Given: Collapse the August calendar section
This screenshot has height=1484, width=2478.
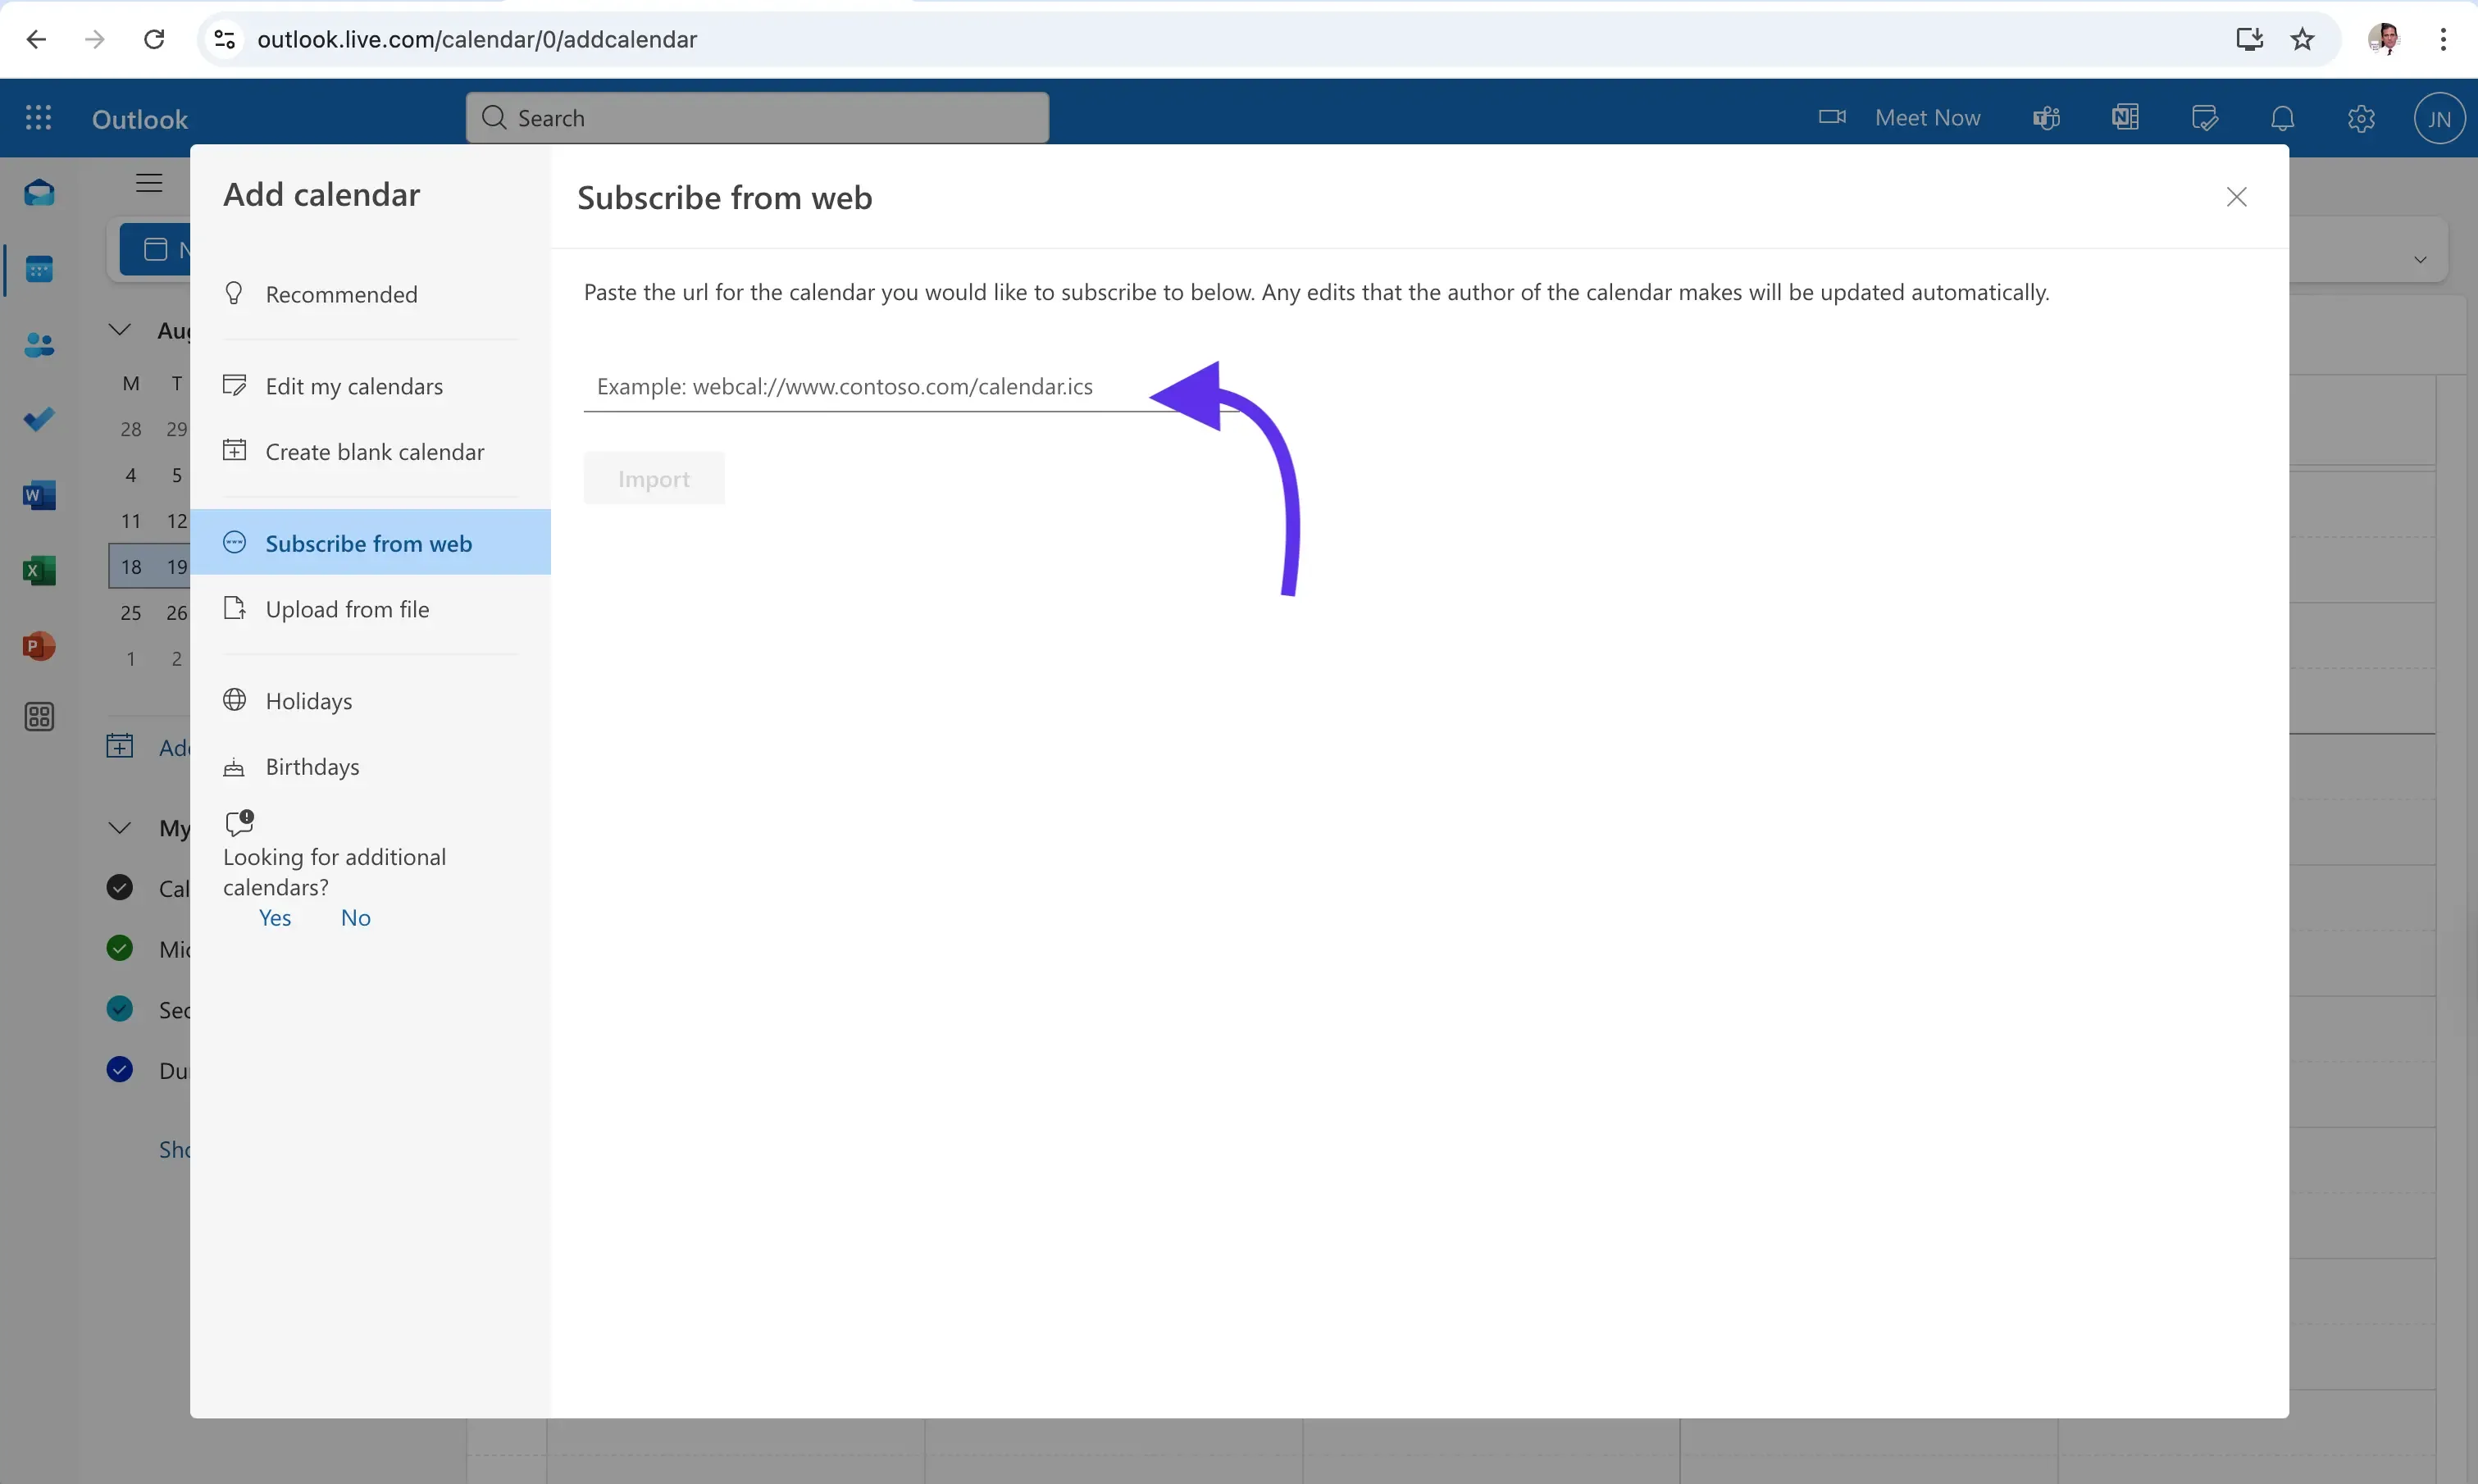Looking at the screenshot, I should [x=119, y=329].
